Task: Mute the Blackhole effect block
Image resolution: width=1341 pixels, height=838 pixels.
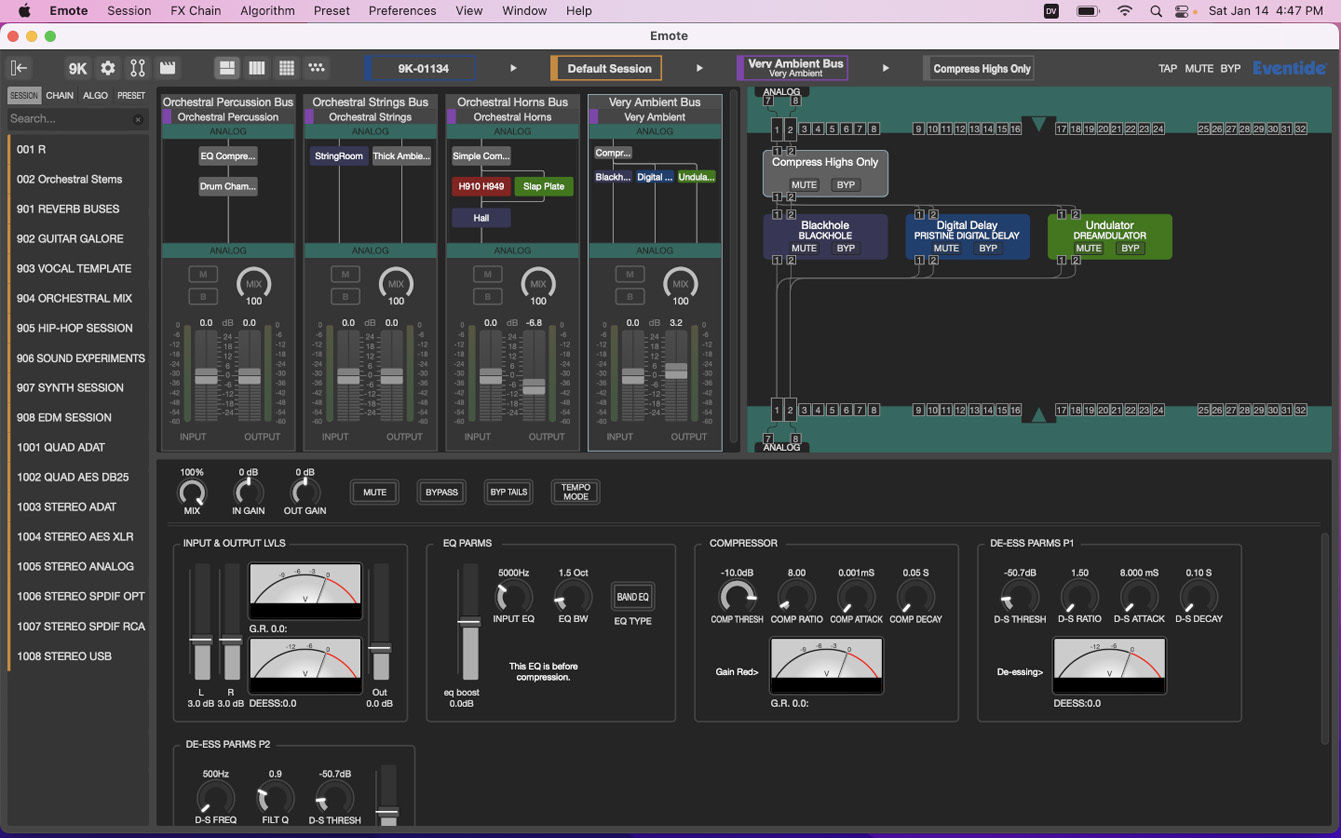Action: 804,248
